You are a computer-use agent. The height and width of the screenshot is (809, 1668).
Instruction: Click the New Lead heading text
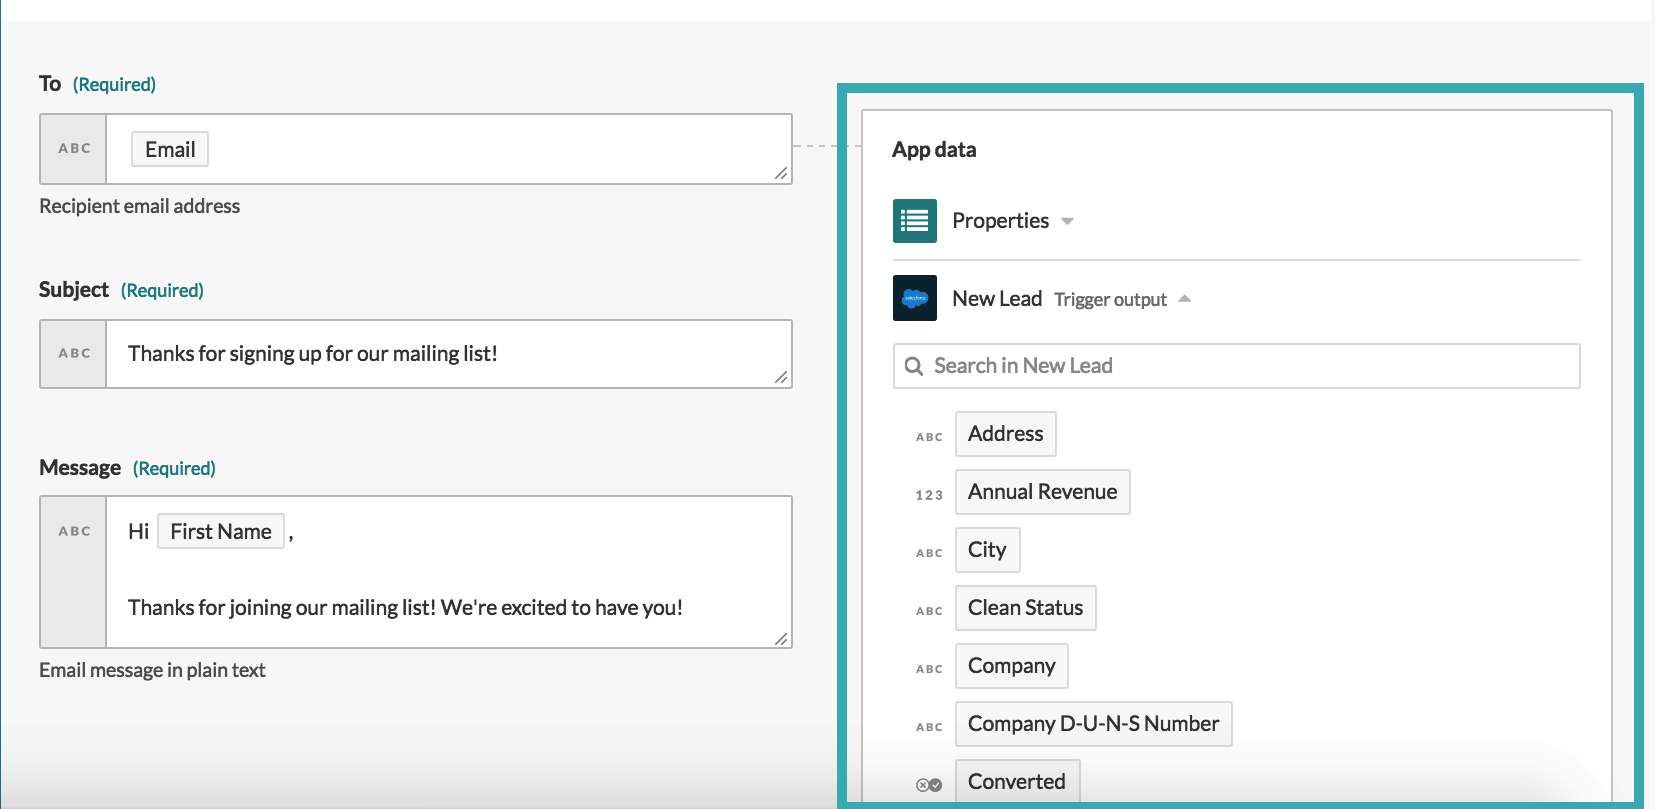click(997, 299)
